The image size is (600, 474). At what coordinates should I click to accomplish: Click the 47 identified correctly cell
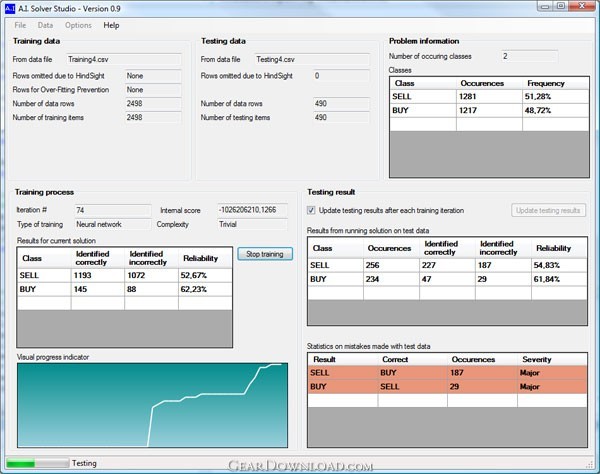(447, 279)
